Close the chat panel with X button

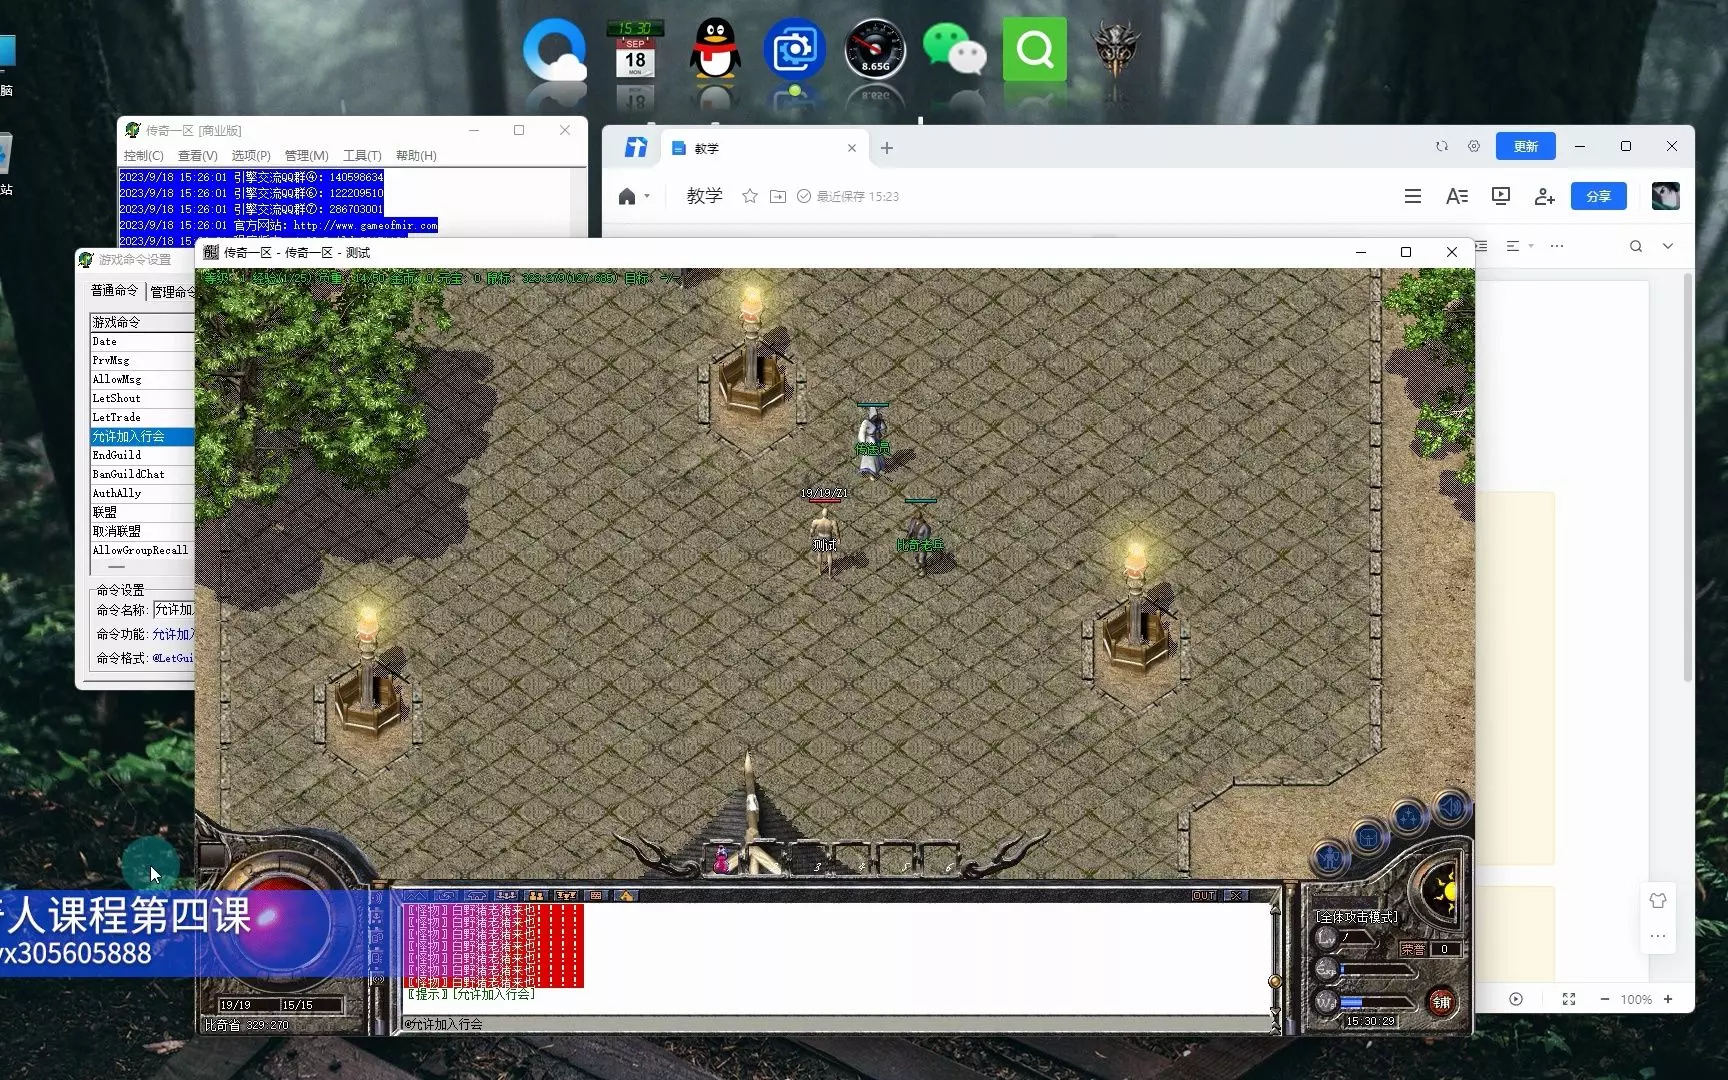tap(1237, 895)
